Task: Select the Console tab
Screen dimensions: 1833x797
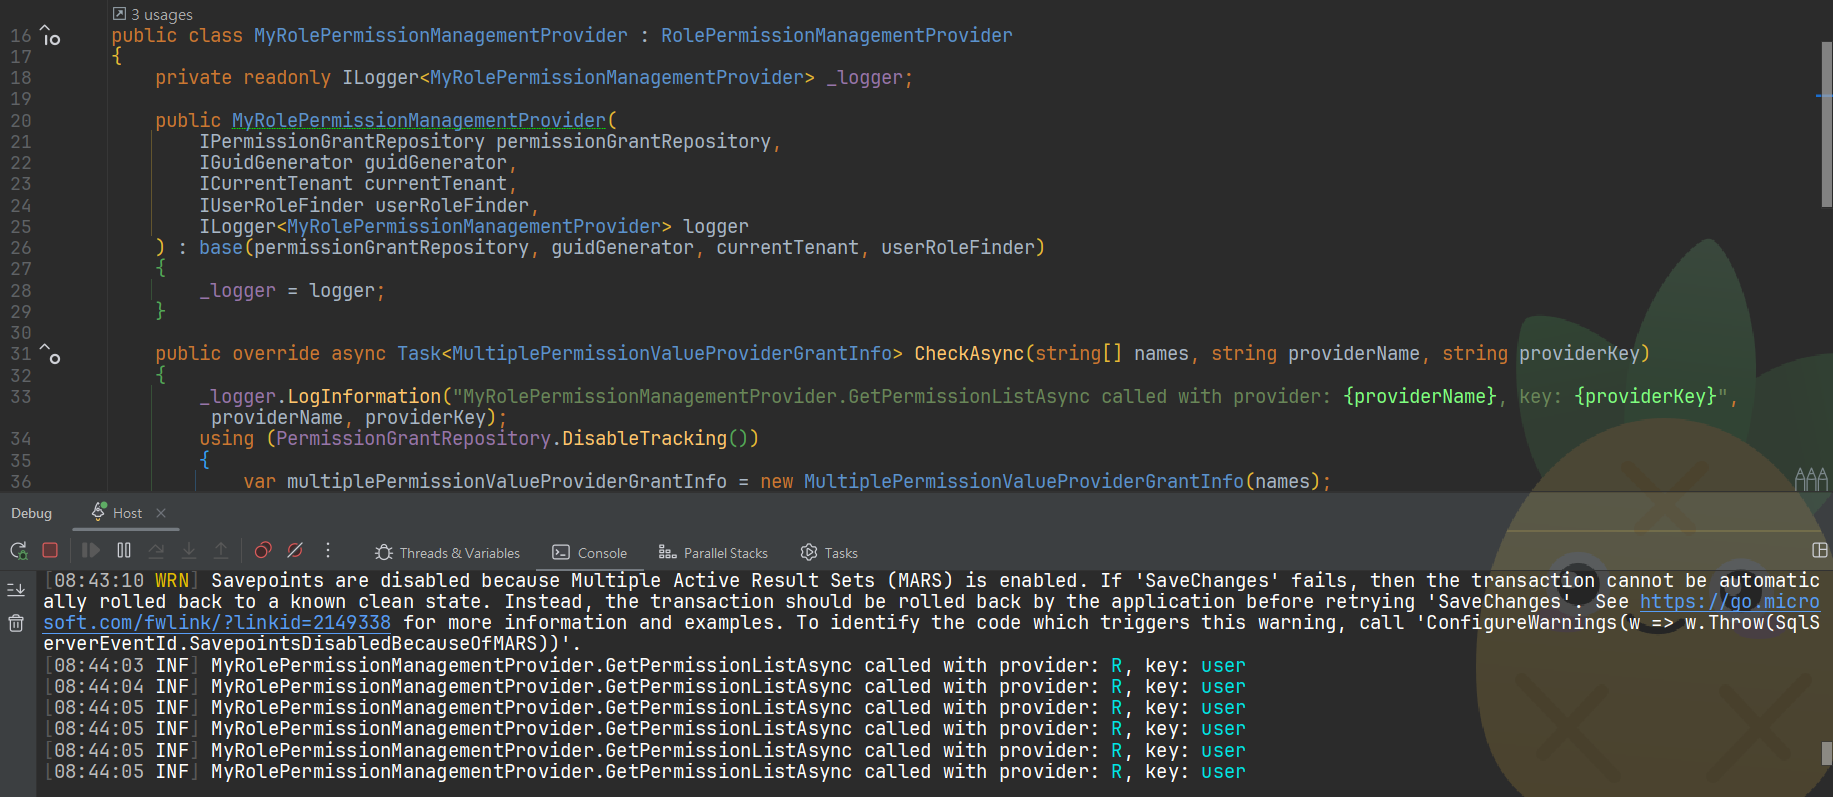Action: coord(590,553)
